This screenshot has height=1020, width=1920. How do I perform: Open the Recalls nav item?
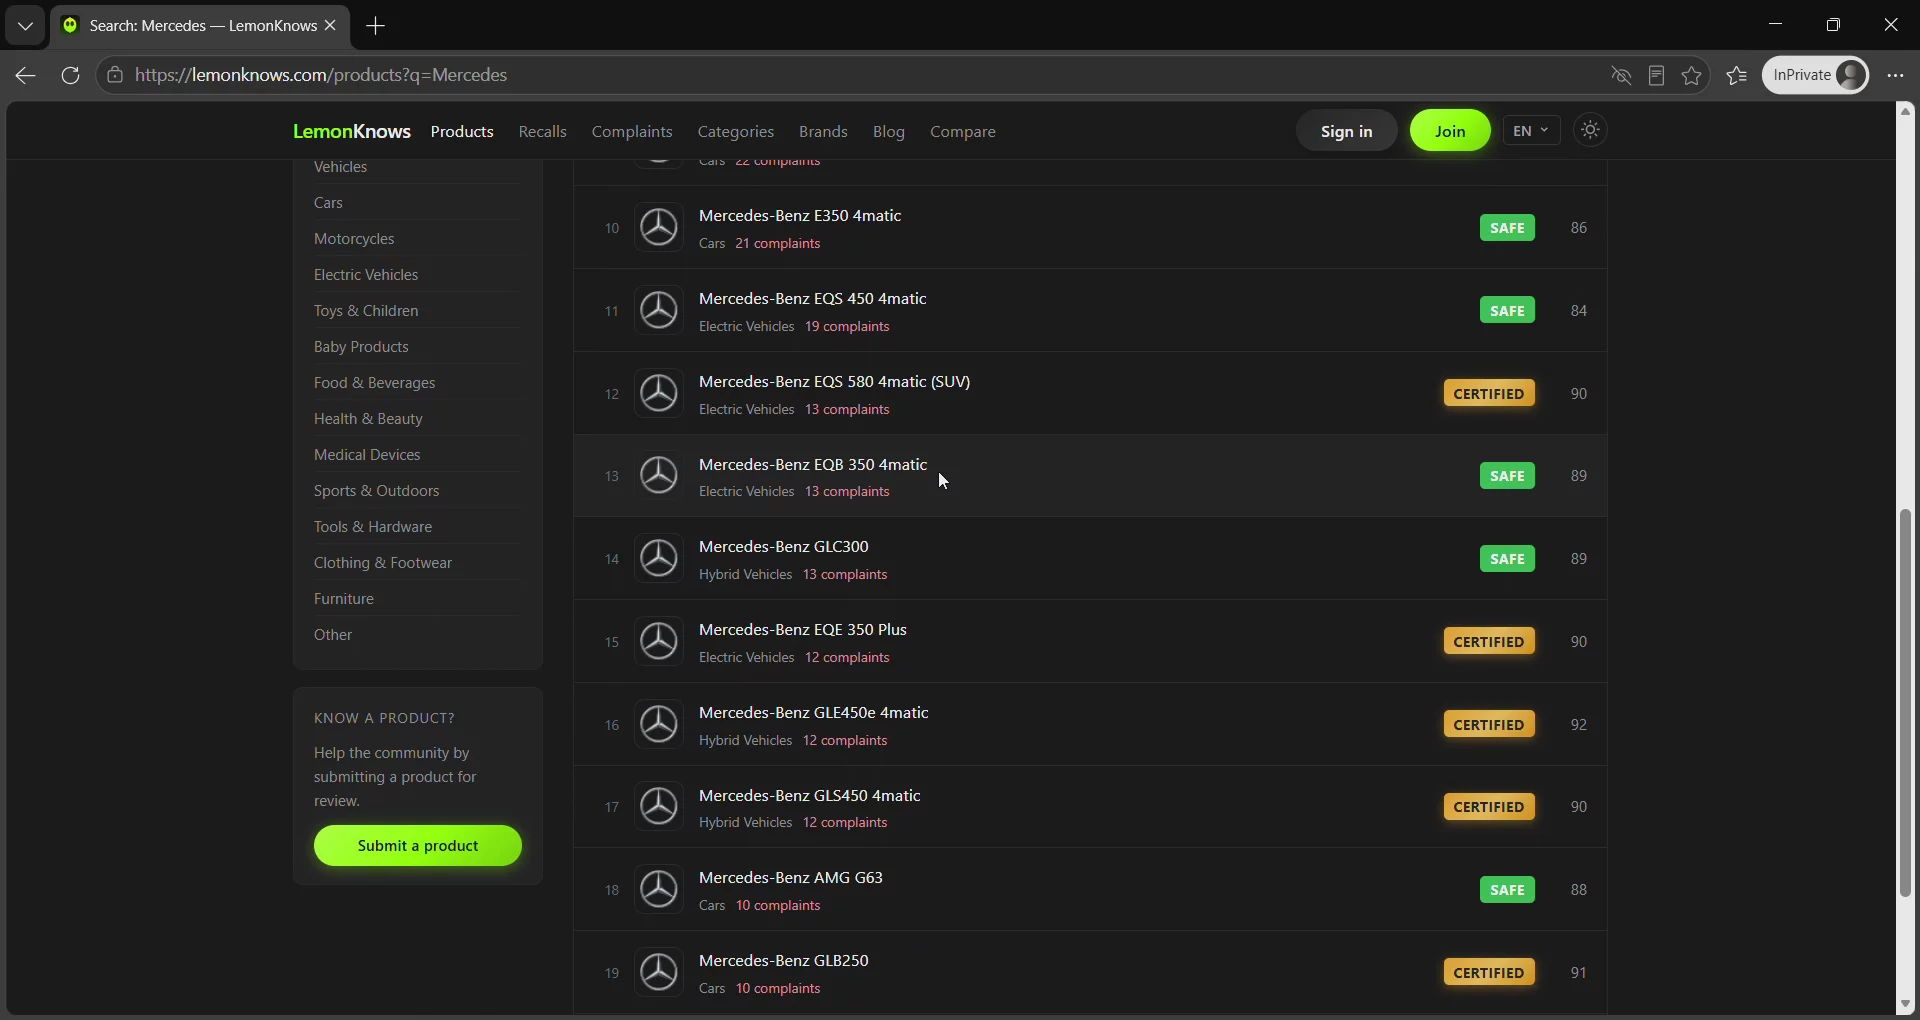tap(542, 131)
